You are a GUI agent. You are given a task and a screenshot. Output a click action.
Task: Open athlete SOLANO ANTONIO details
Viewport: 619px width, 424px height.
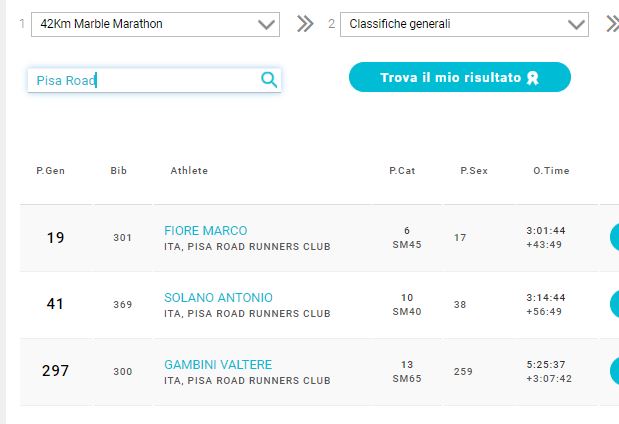tap(218, 298)
